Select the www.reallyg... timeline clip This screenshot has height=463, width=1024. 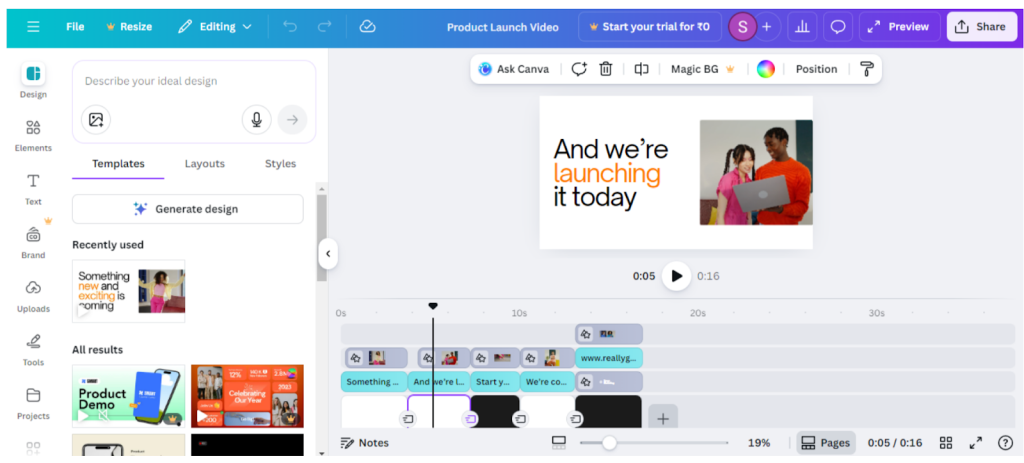609,358
